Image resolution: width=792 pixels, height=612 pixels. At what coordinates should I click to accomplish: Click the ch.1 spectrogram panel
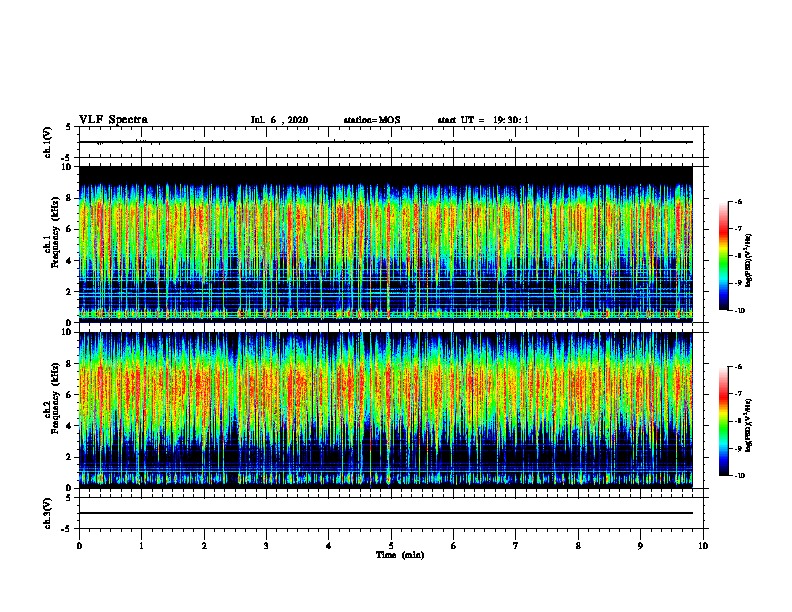point(386,244)
